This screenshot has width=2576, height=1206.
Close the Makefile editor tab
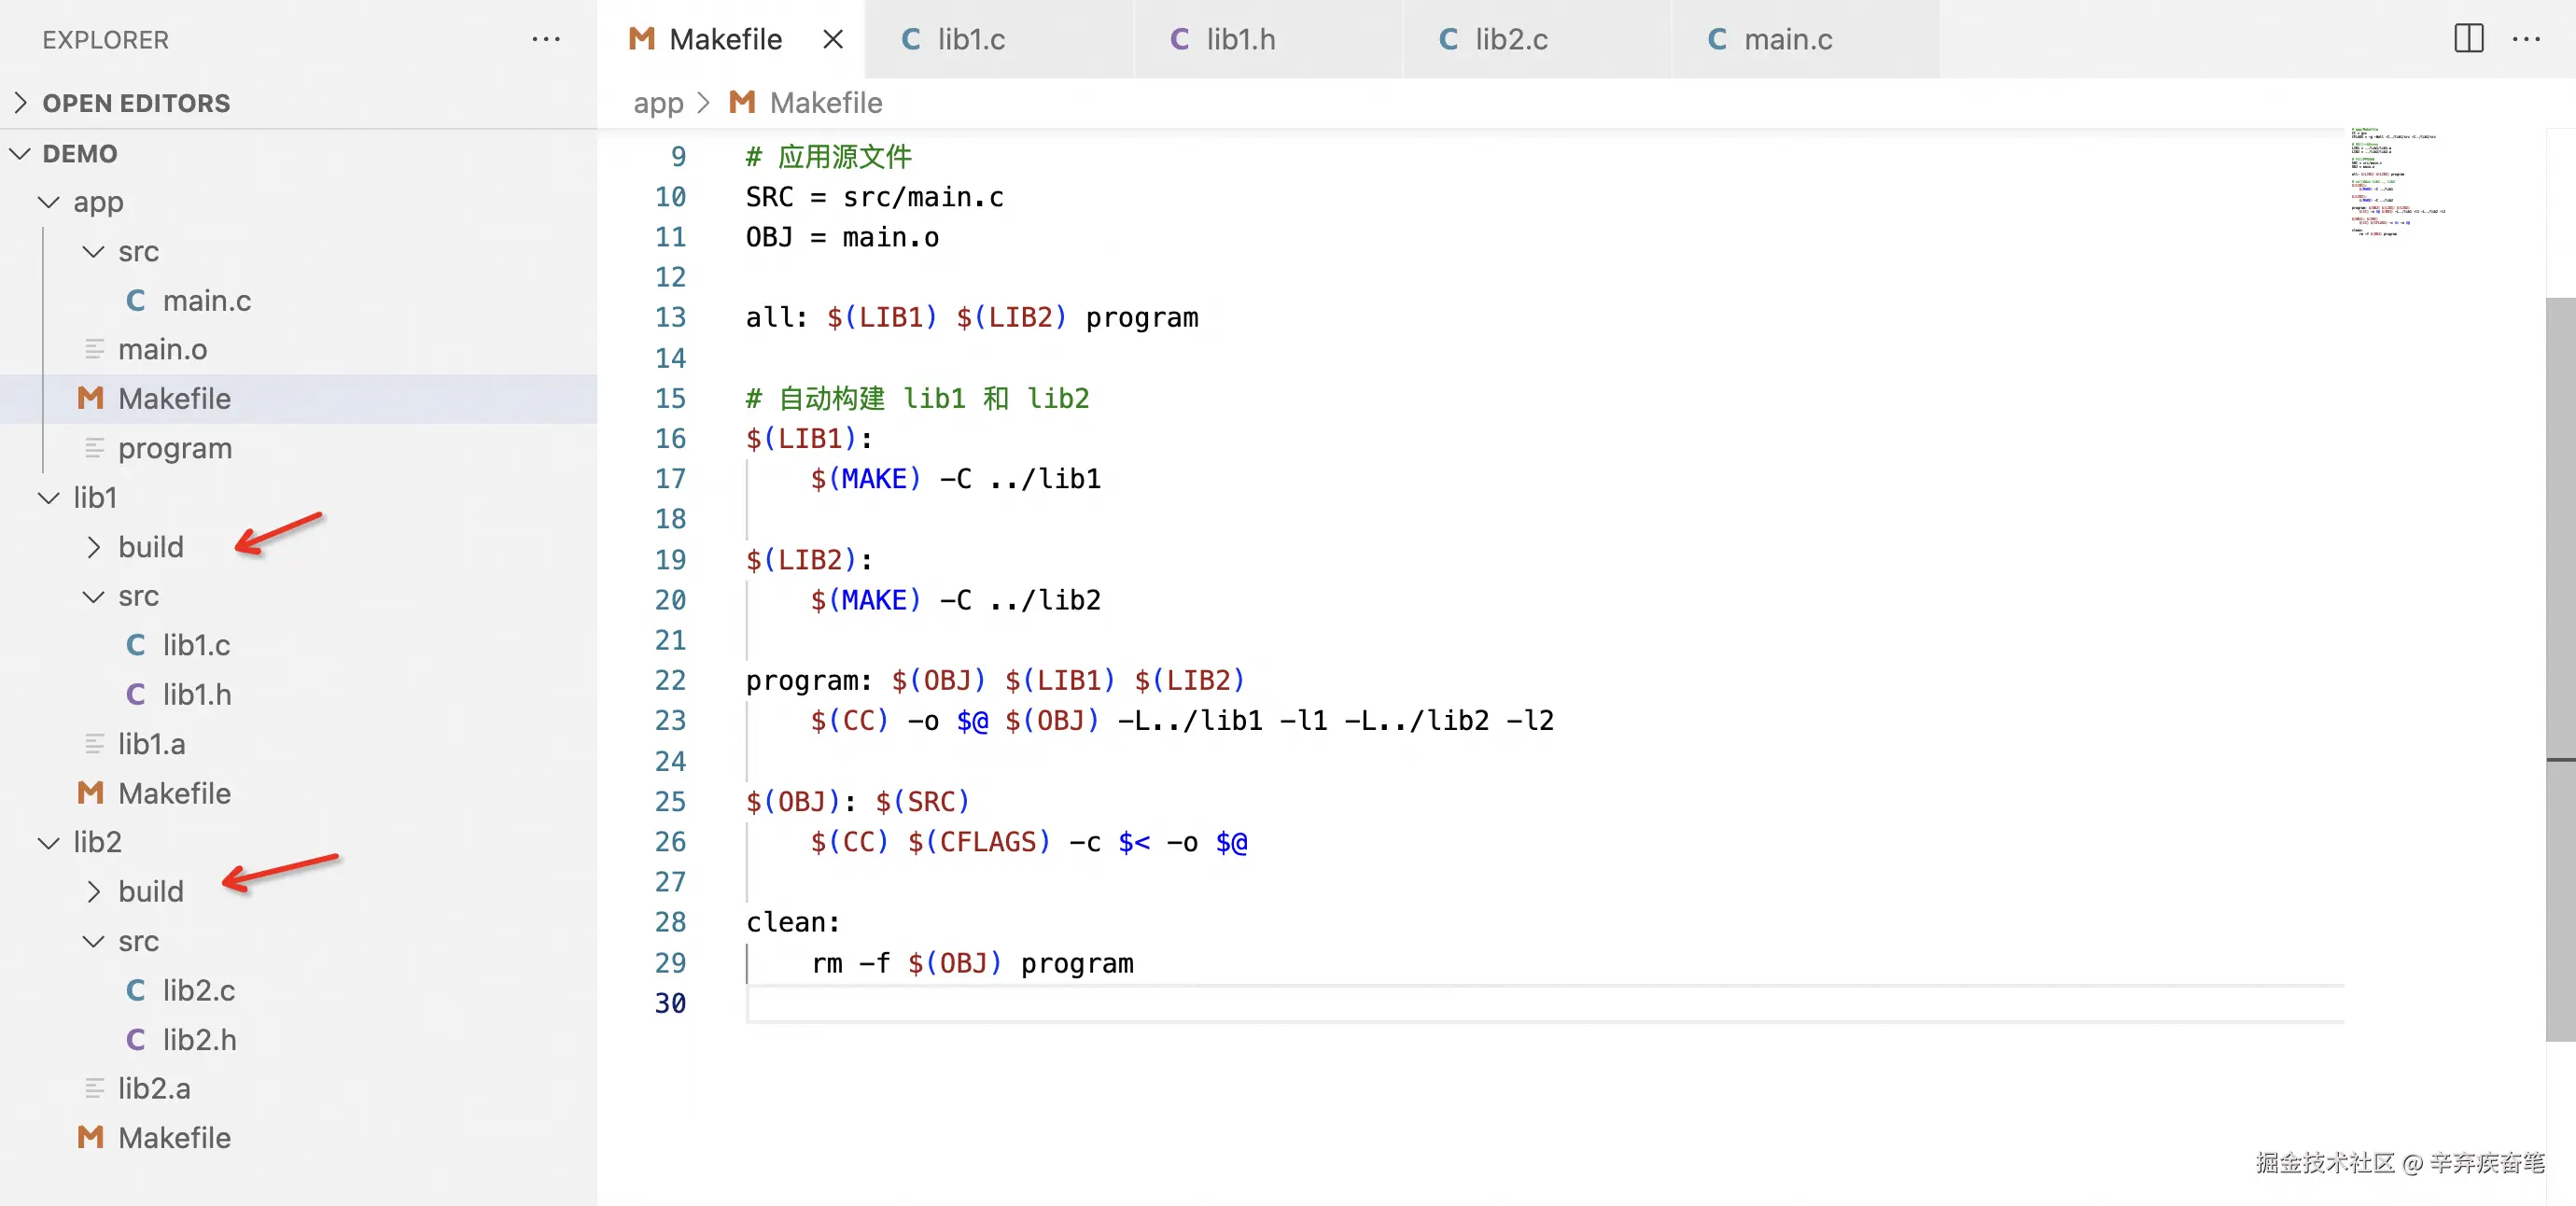point(832,39)
